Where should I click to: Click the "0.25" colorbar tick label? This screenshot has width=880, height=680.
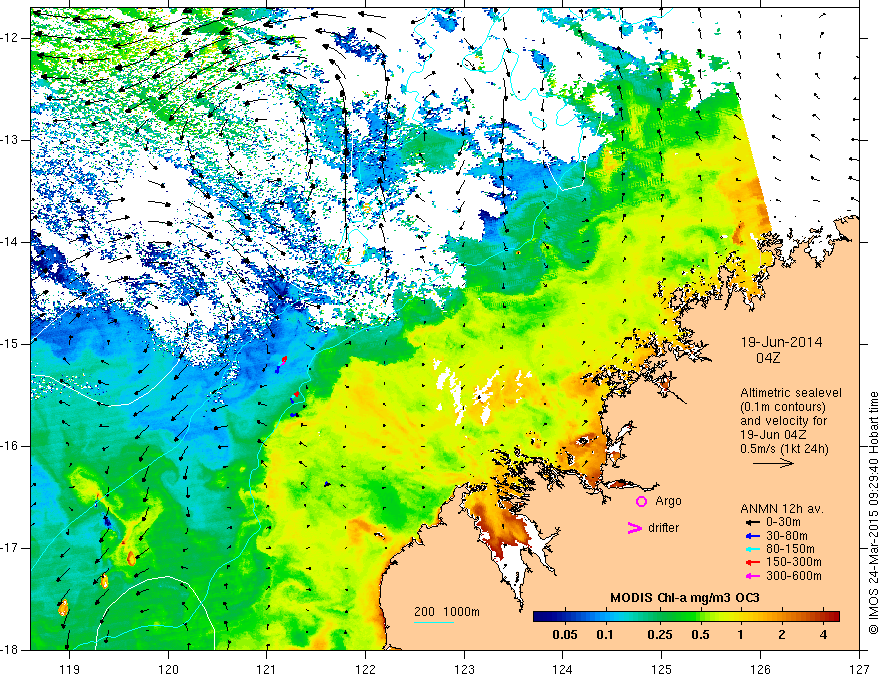click(x=660, y=635)
